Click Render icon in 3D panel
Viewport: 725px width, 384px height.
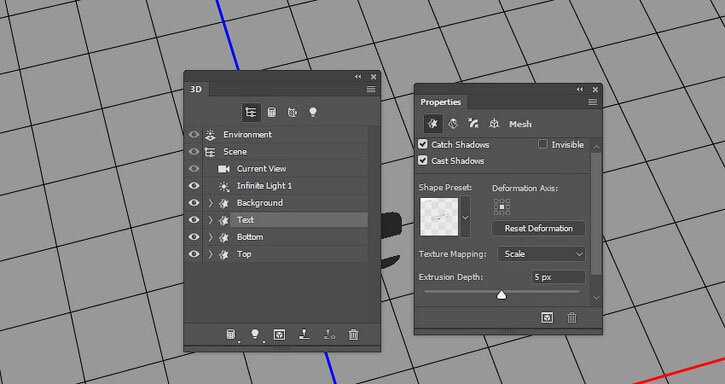(x=279, y=334)
